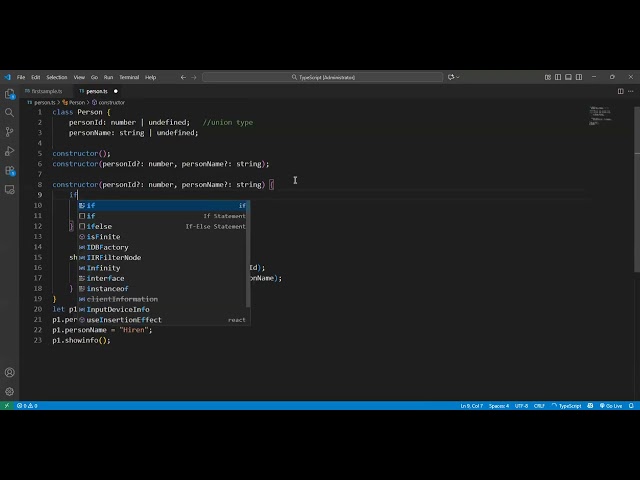Select the 'ifelse' If-Else Statement suggestion
The height and width of the screenshot is (480, 640).
pyautogui.click(x=163, y=226)
